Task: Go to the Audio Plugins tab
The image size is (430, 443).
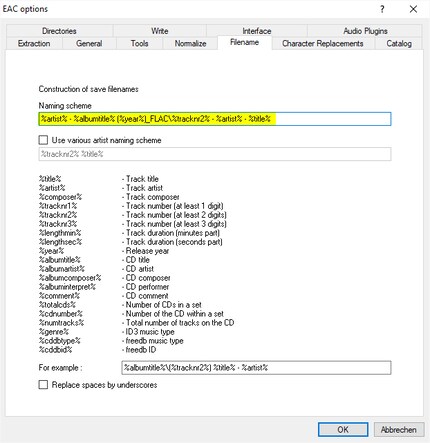Action: coord(365,31)
